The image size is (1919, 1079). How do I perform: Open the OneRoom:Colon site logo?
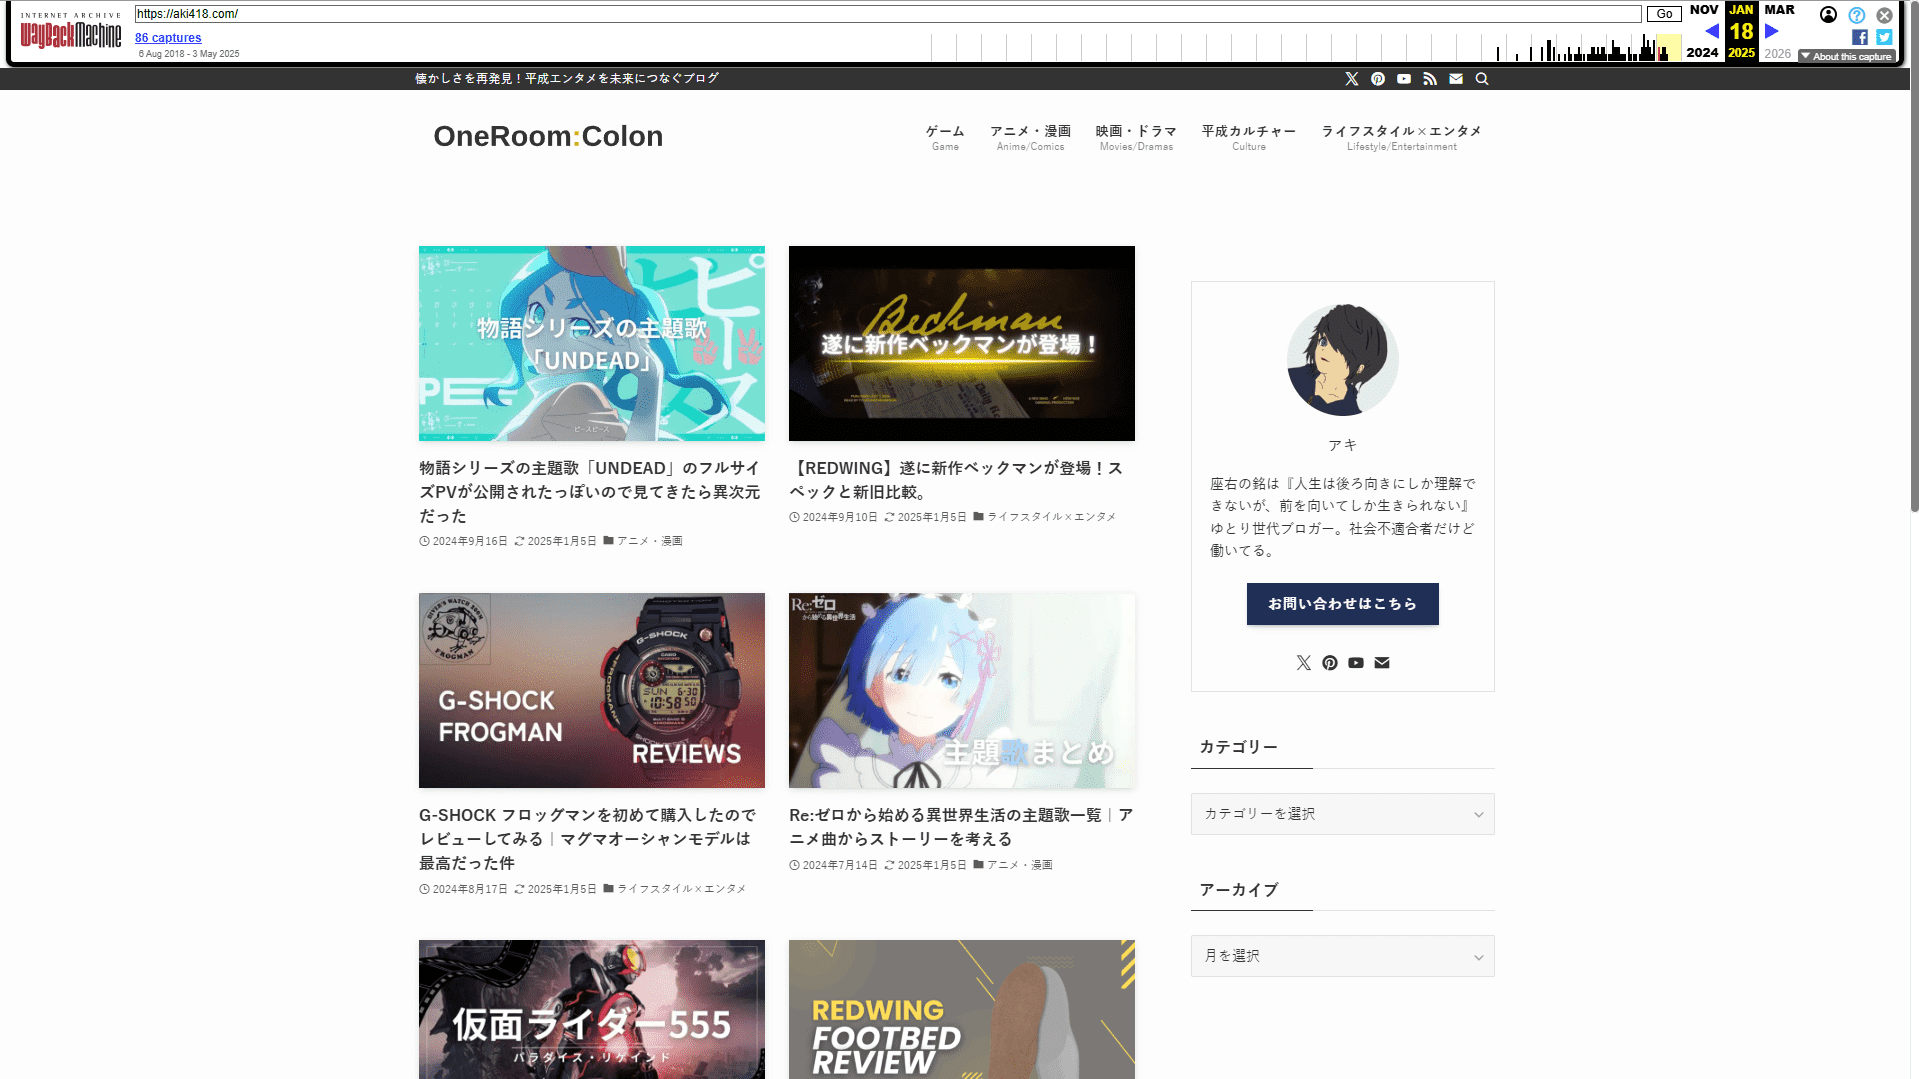(548, 136)
